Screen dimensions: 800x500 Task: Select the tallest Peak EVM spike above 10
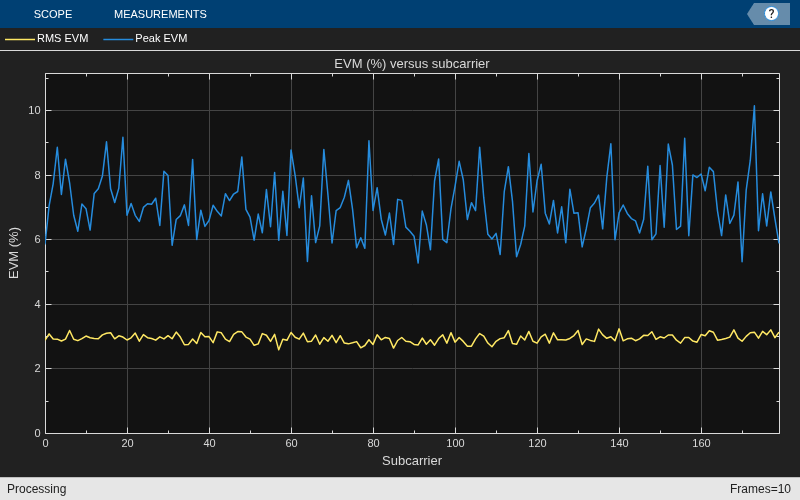coord(754,107)
